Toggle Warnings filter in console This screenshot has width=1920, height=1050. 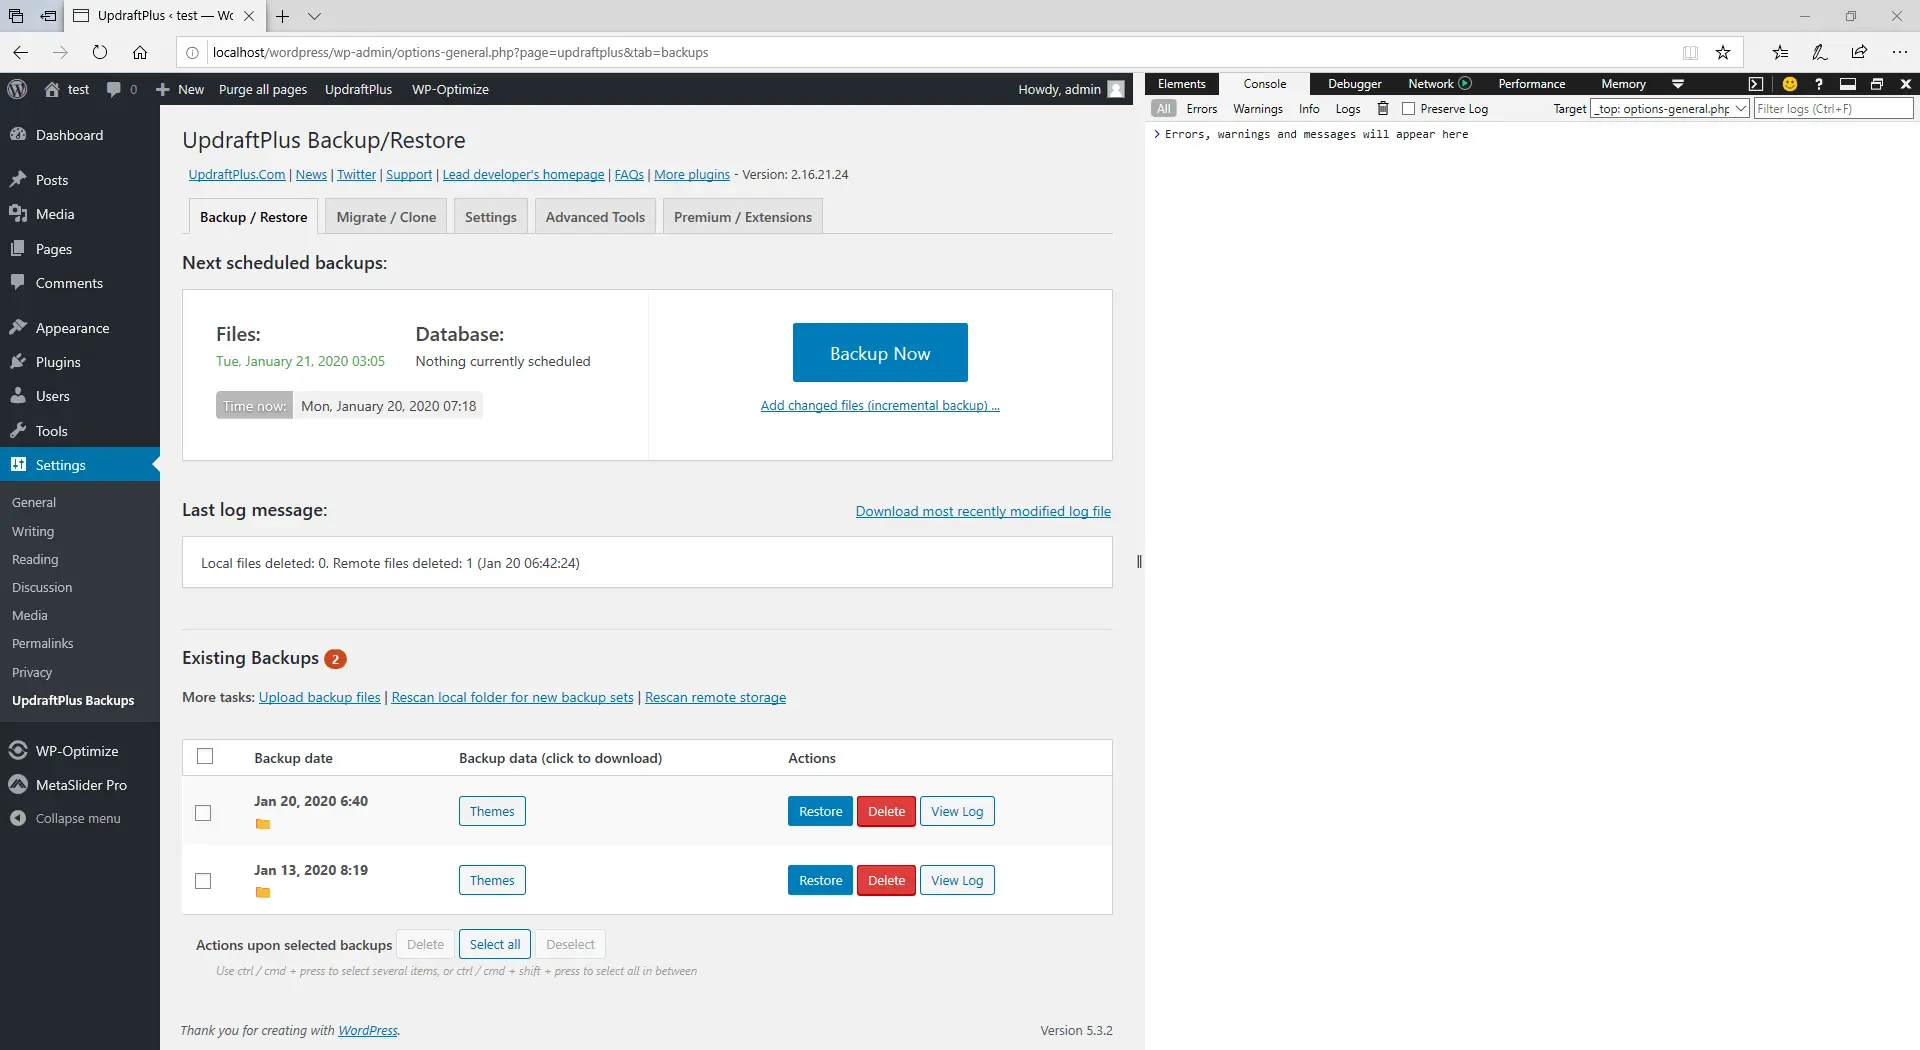click(x=1258, y=108)
